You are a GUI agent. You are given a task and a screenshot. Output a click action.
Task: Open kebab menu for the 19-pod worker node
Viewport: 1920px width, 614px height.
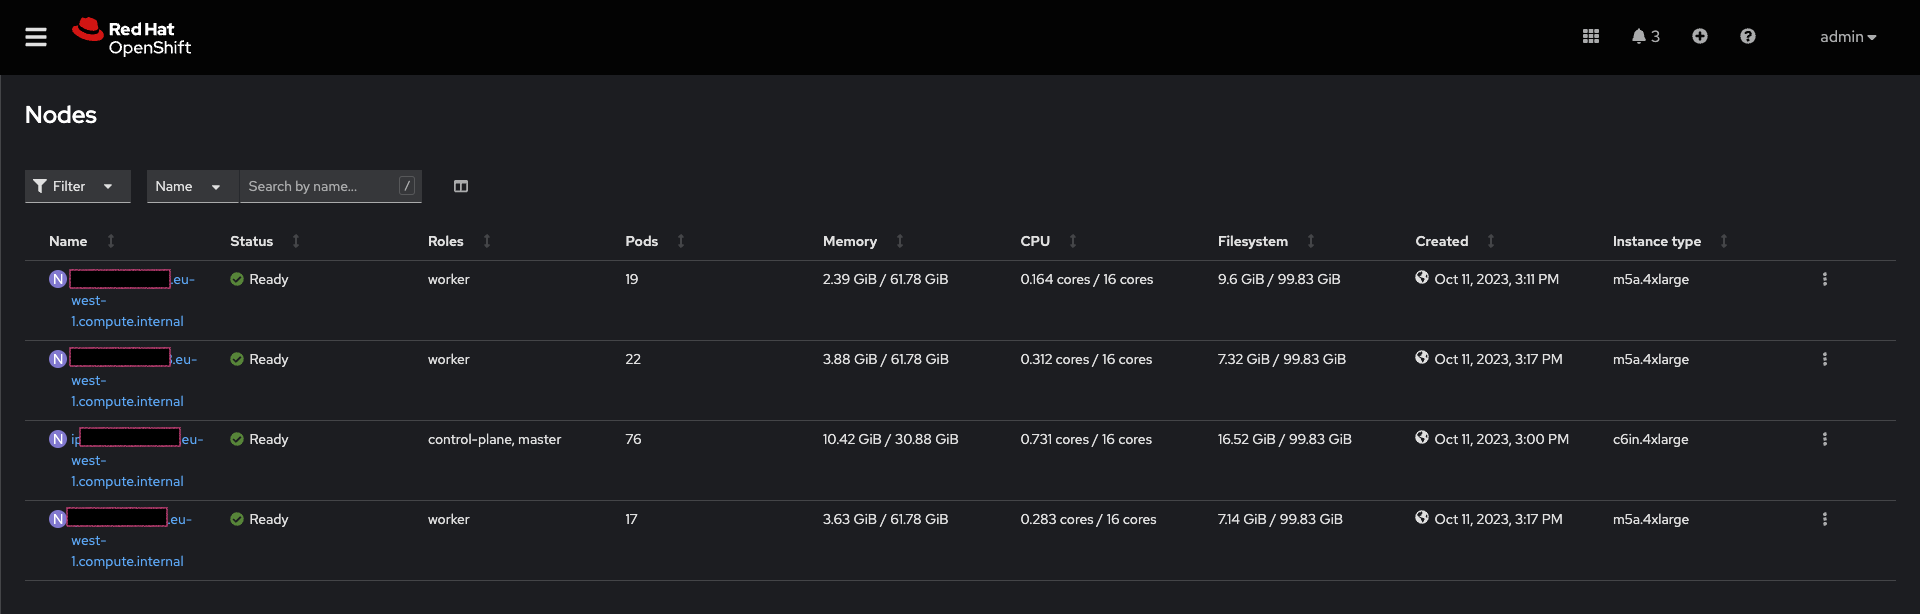(x=1824, y=279)
